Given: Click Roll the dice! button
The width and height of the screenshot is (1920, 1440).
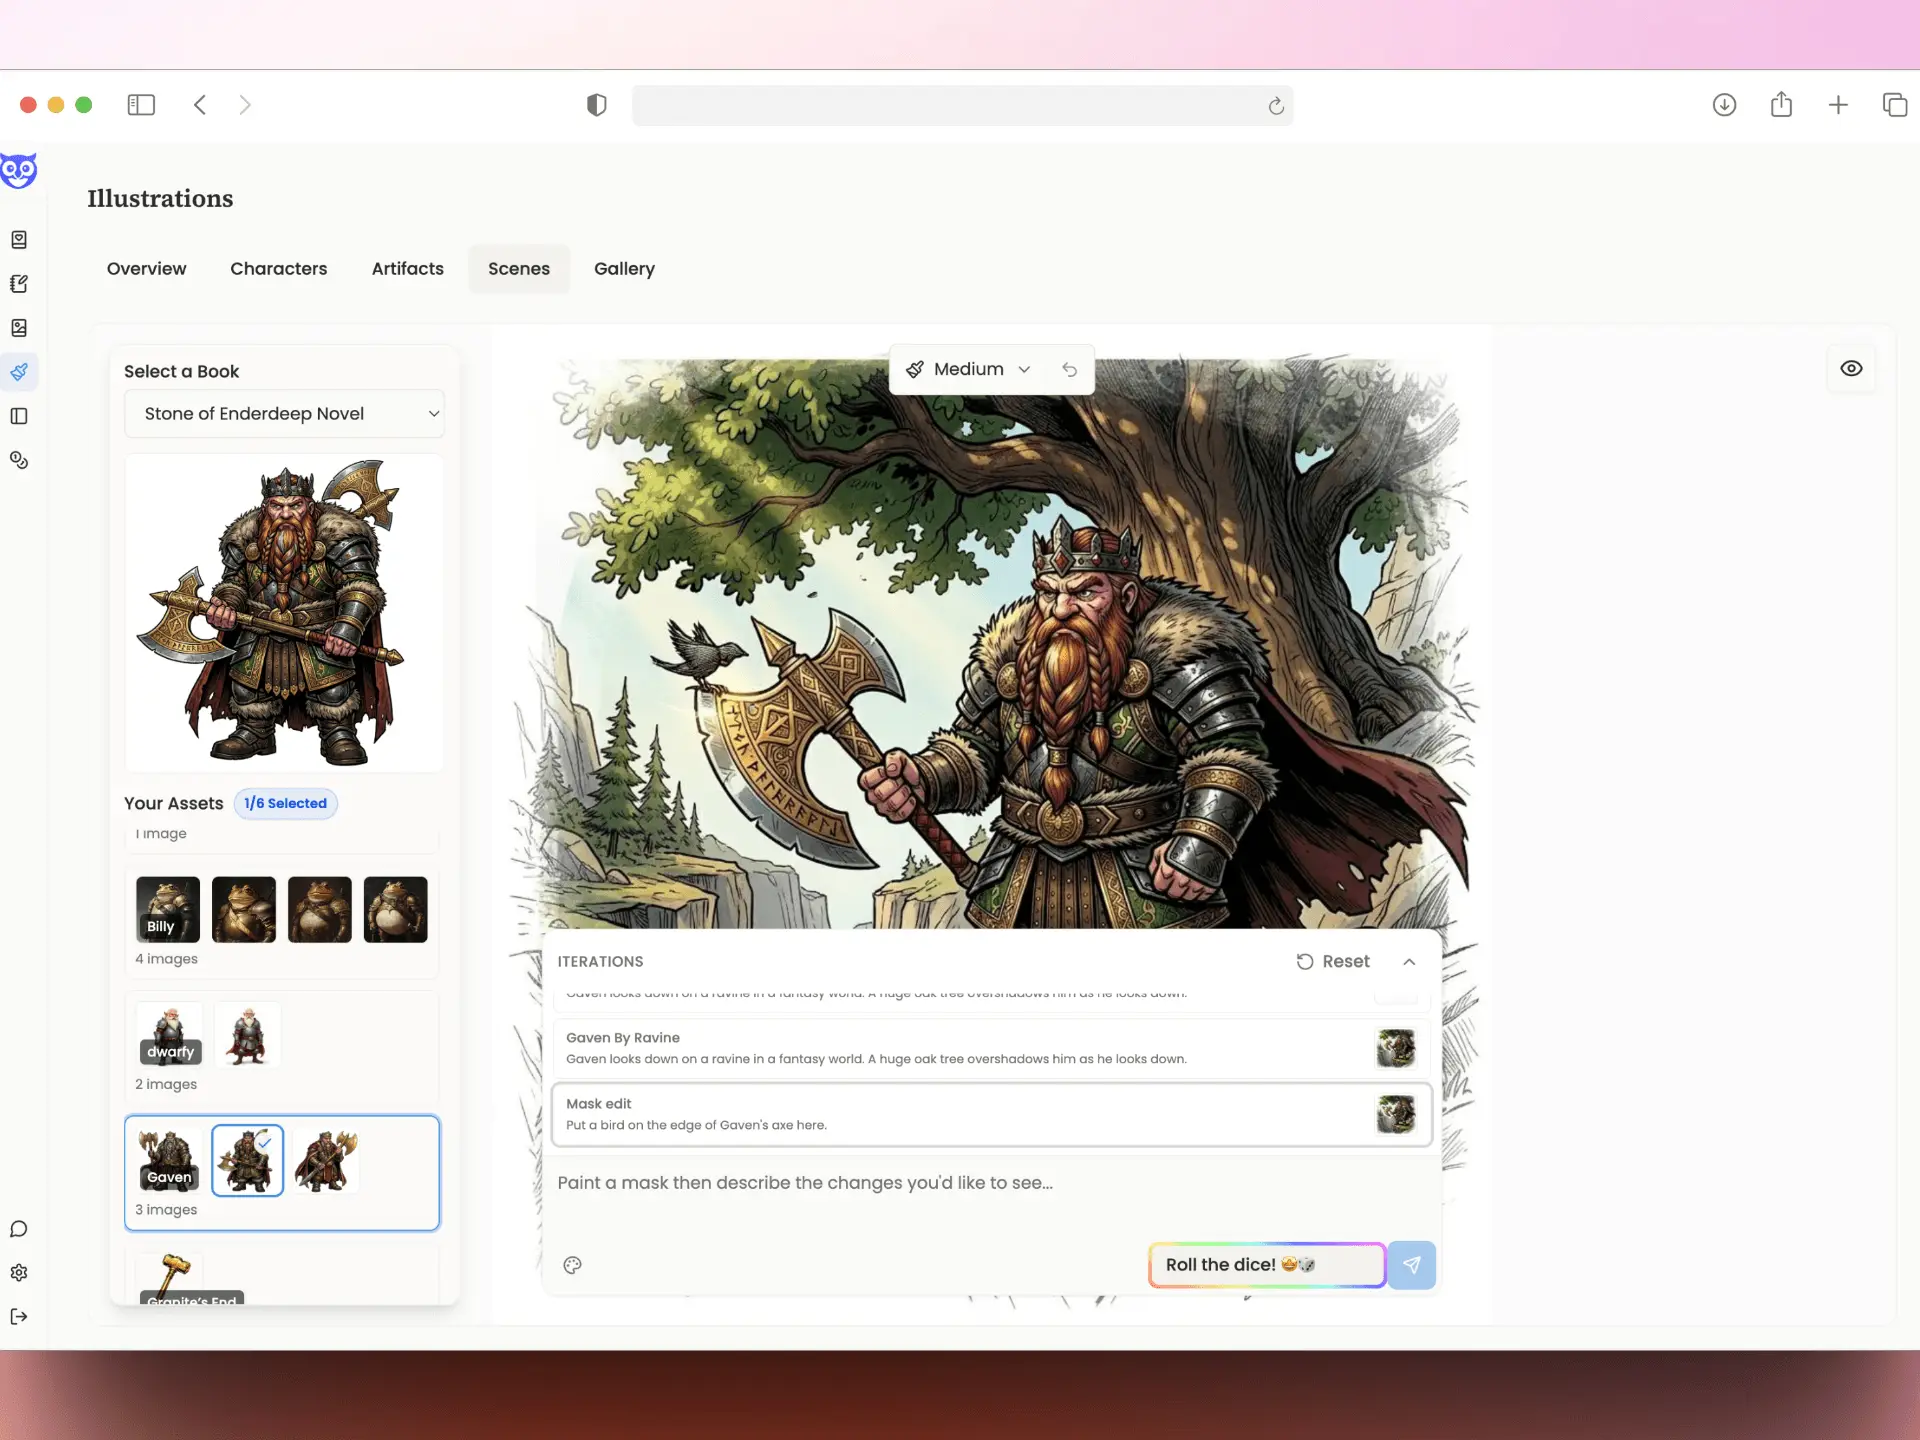Looking at the screenshot, I should pyautogui.click(x=1266, y=1265).
